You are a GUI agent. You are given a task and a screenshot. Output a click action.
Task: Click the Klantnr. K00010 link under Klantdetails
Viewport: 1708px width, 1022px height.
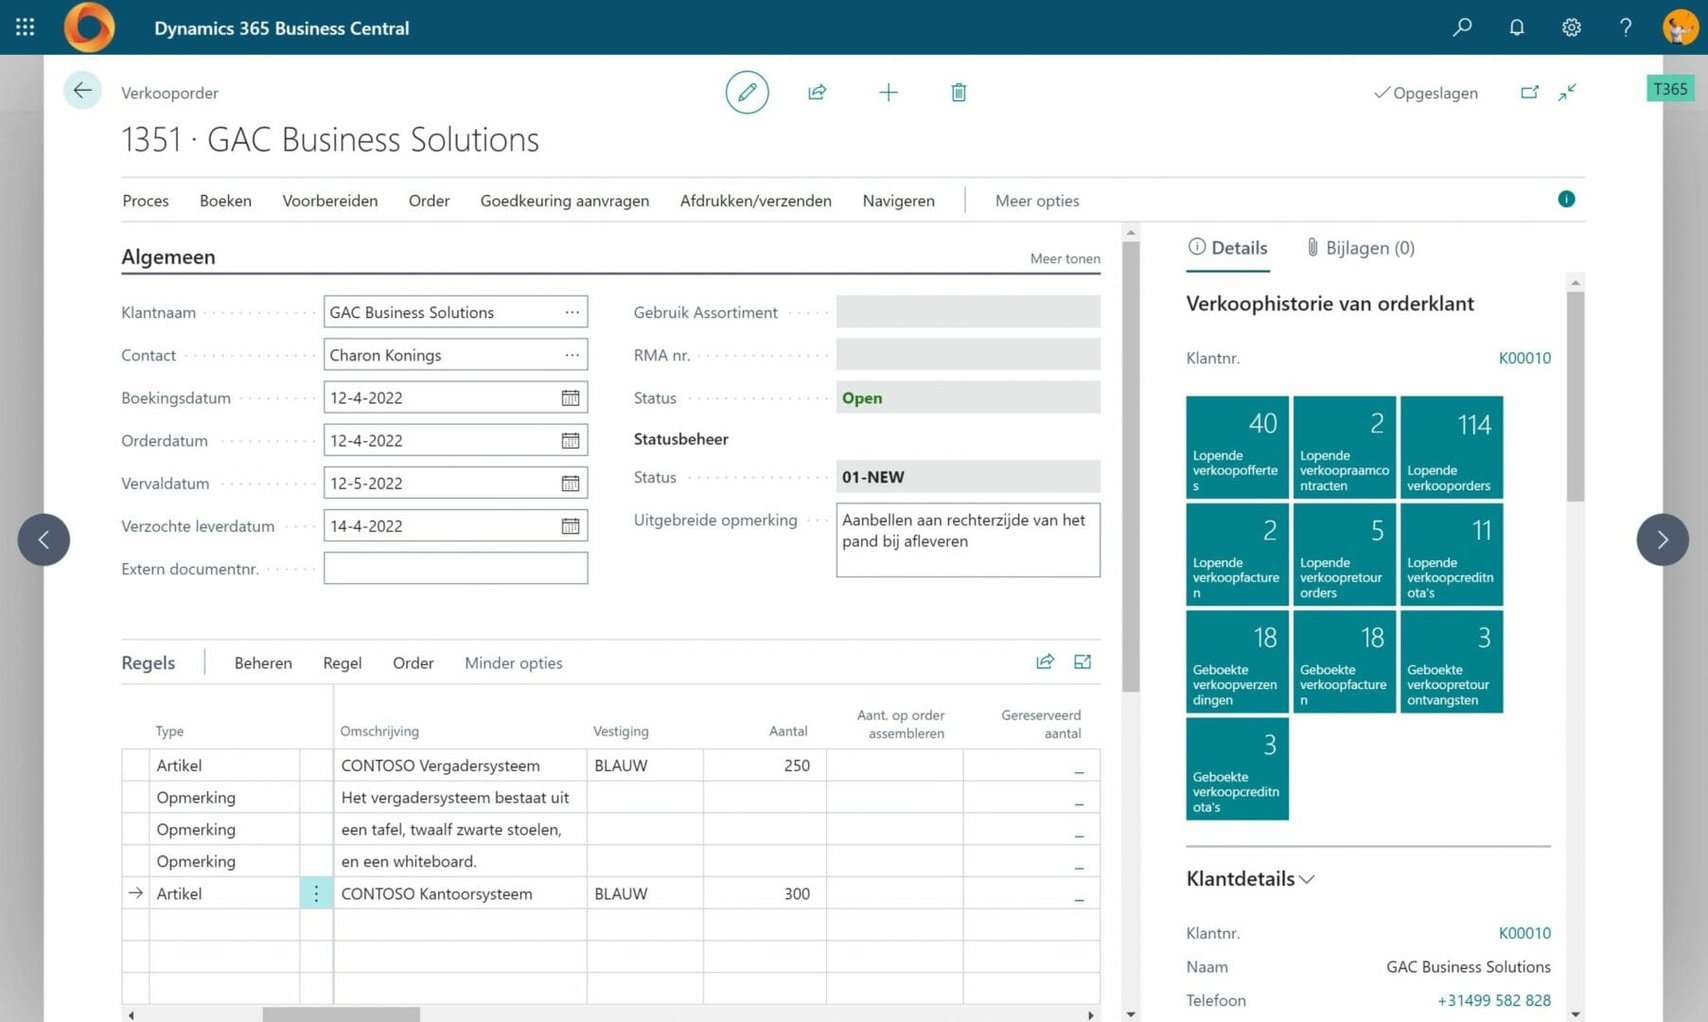[x=1524, y=933]
